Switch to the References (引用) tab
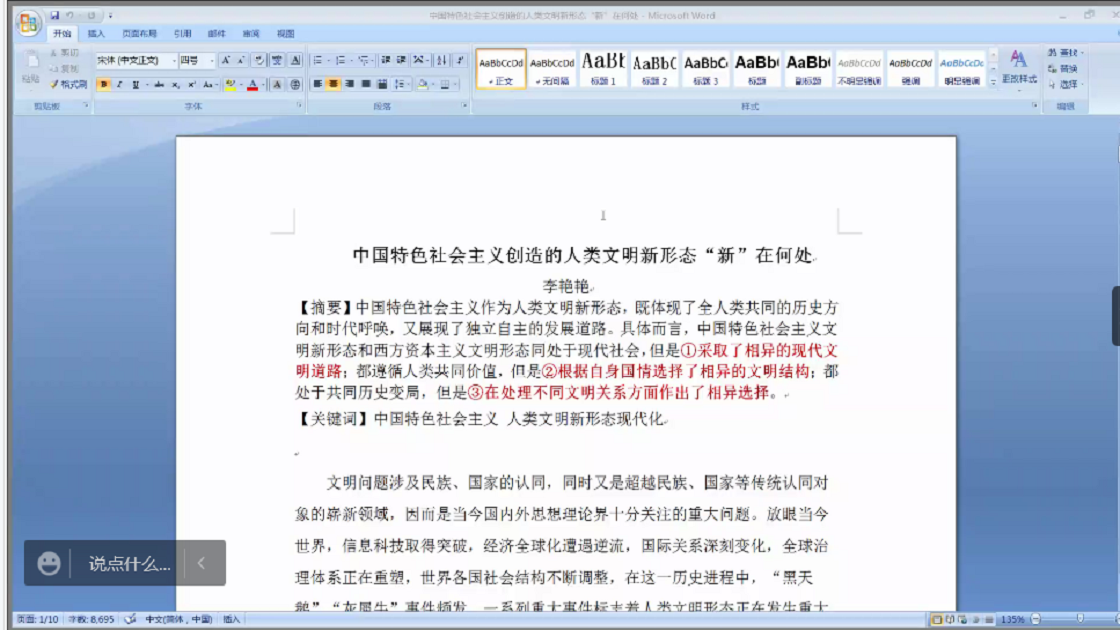The width and height of the screenshot is (1120, 630). coord(182,34)
